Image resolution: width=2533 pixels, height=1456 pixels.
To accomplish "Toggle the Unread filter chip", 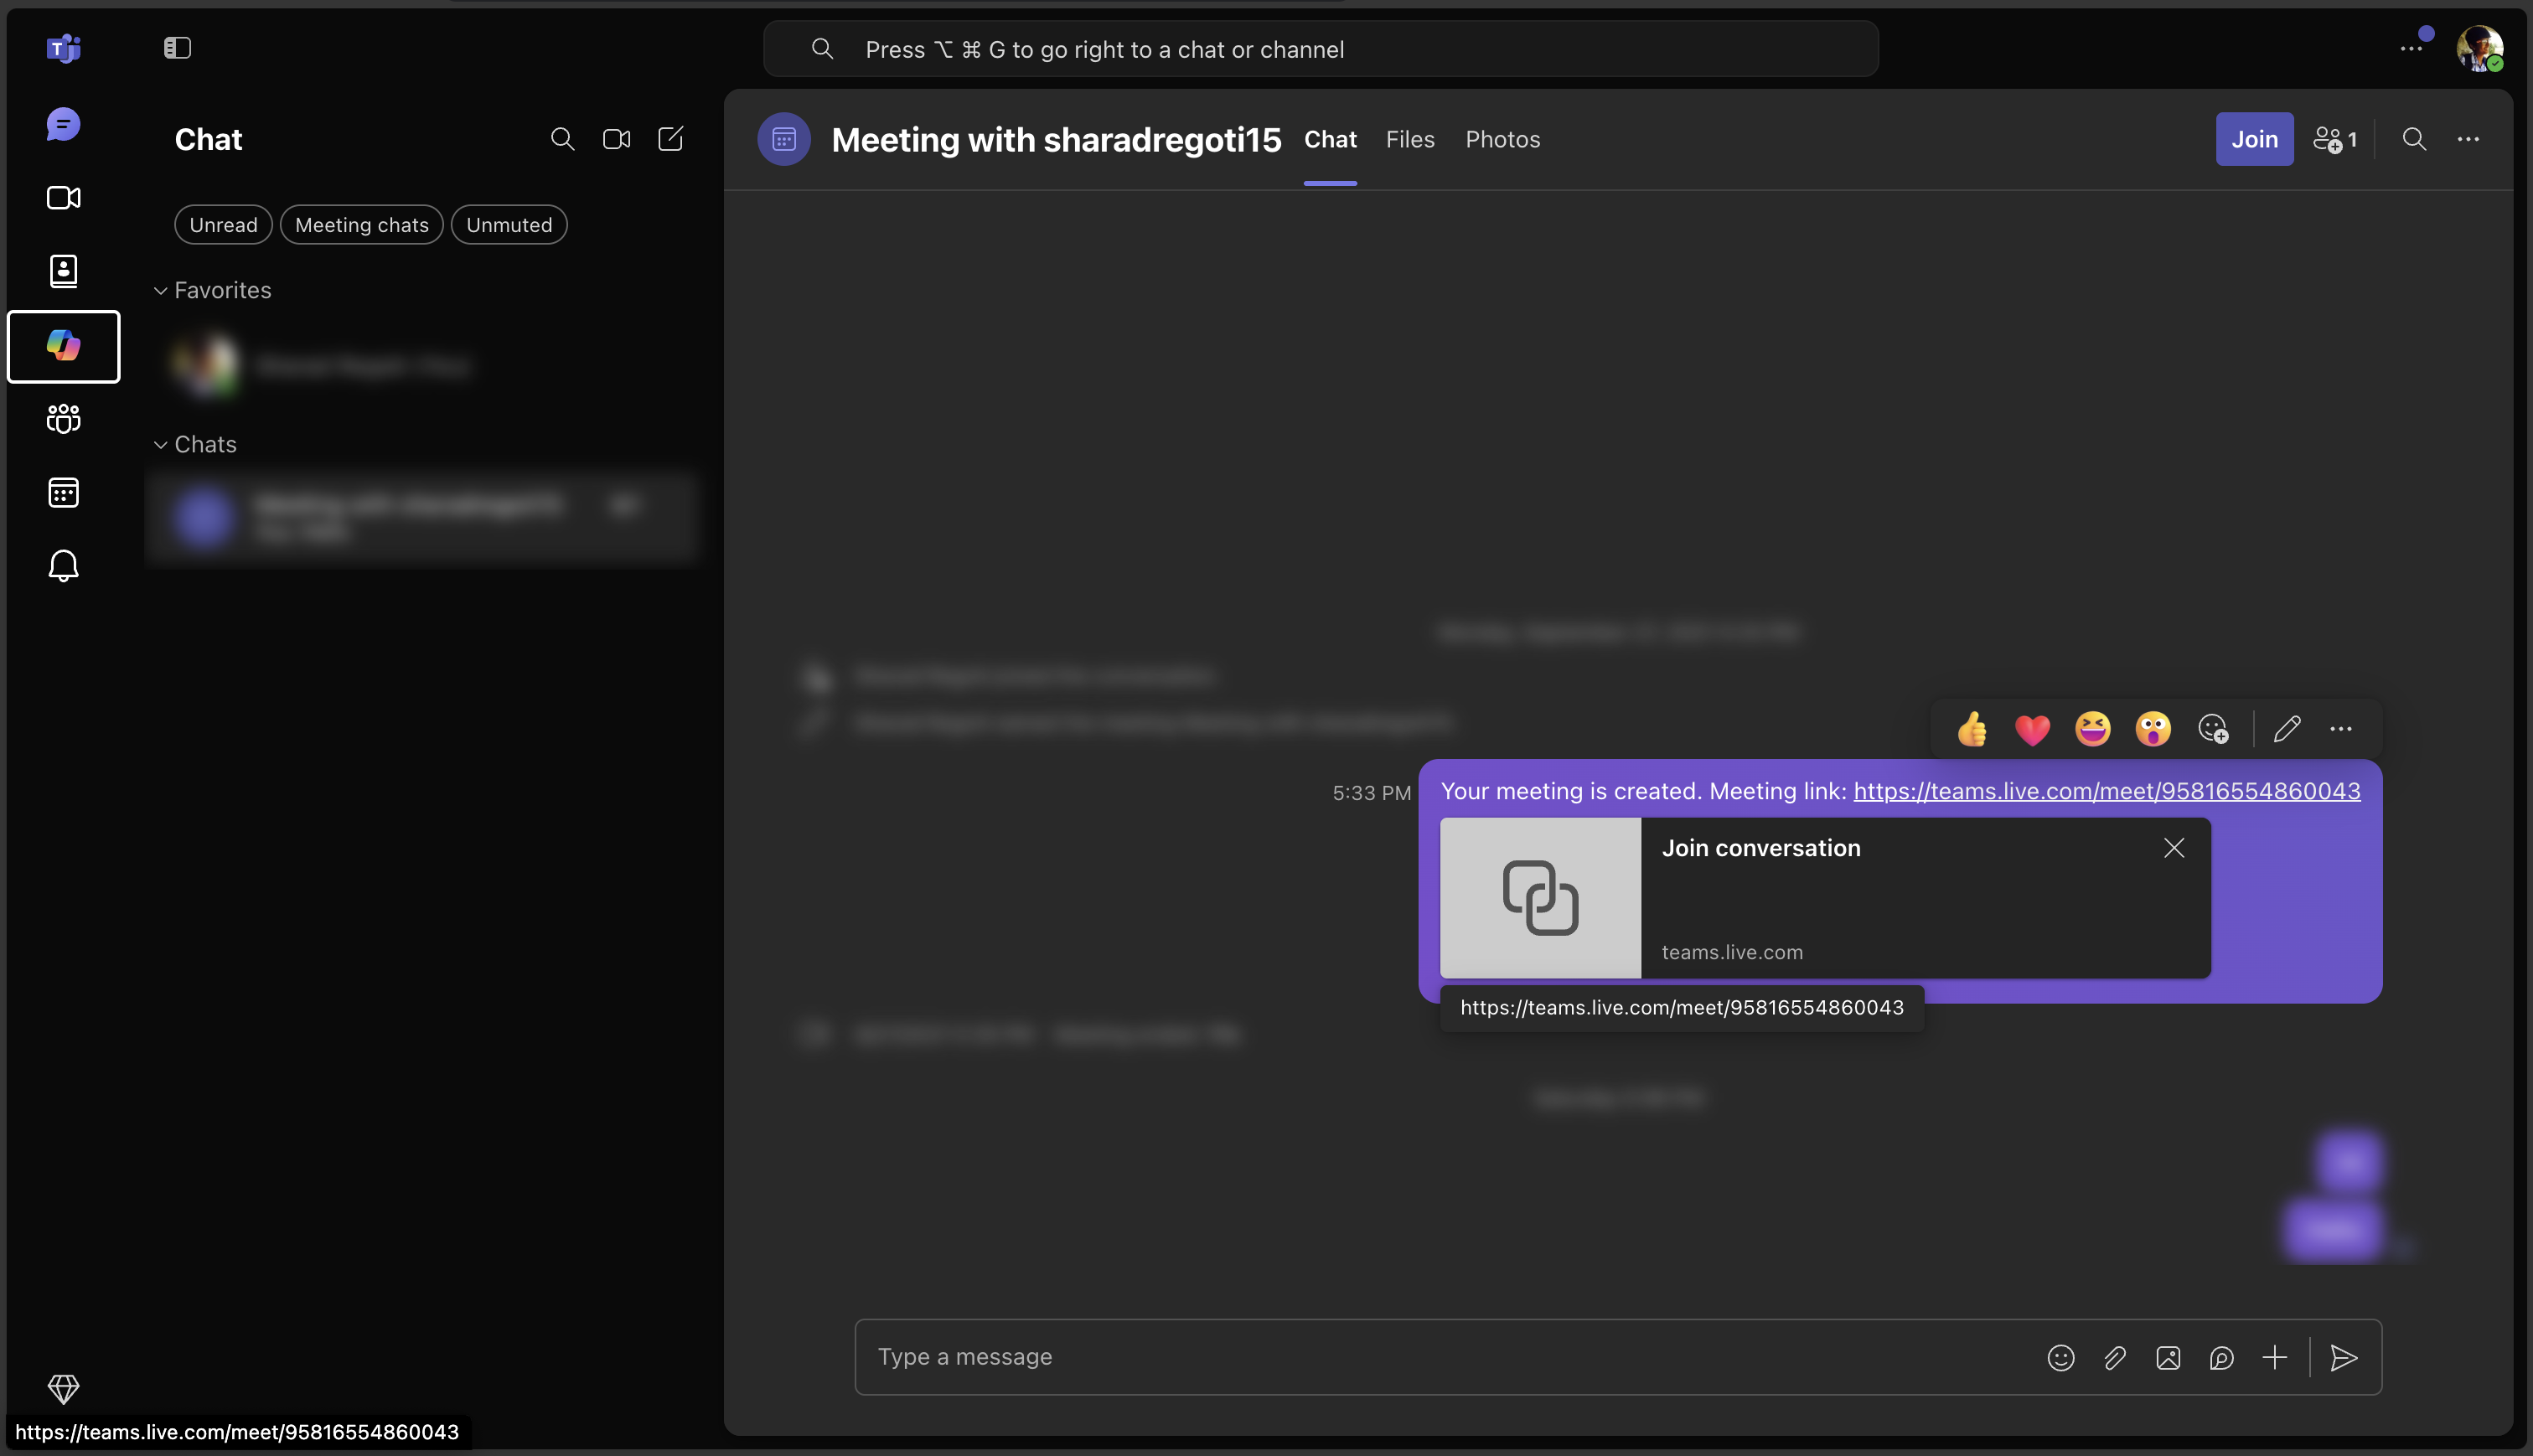I will 223,225.
